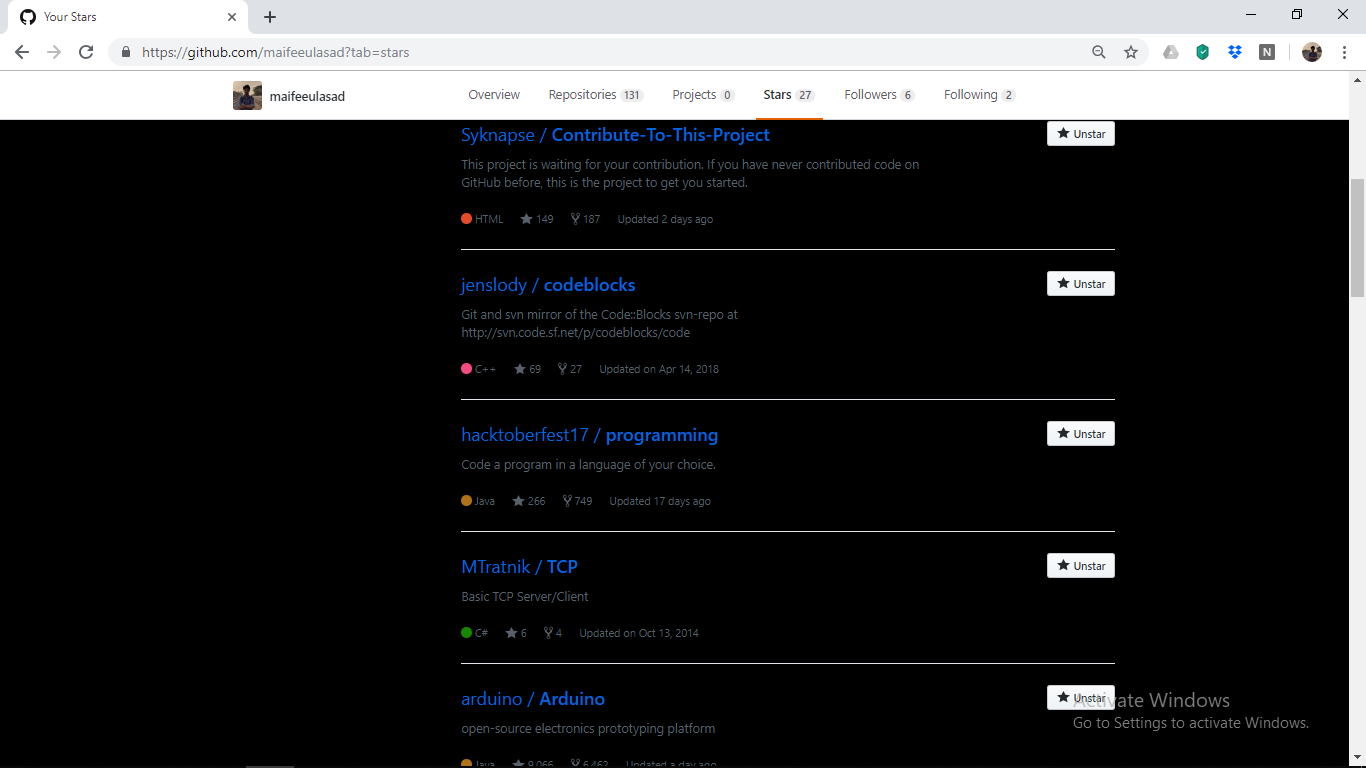Image resolution: width=1366 pixels, height=768 pixels.
Task: Click fork count 27 on codeblocks
Action: (570, 369)
